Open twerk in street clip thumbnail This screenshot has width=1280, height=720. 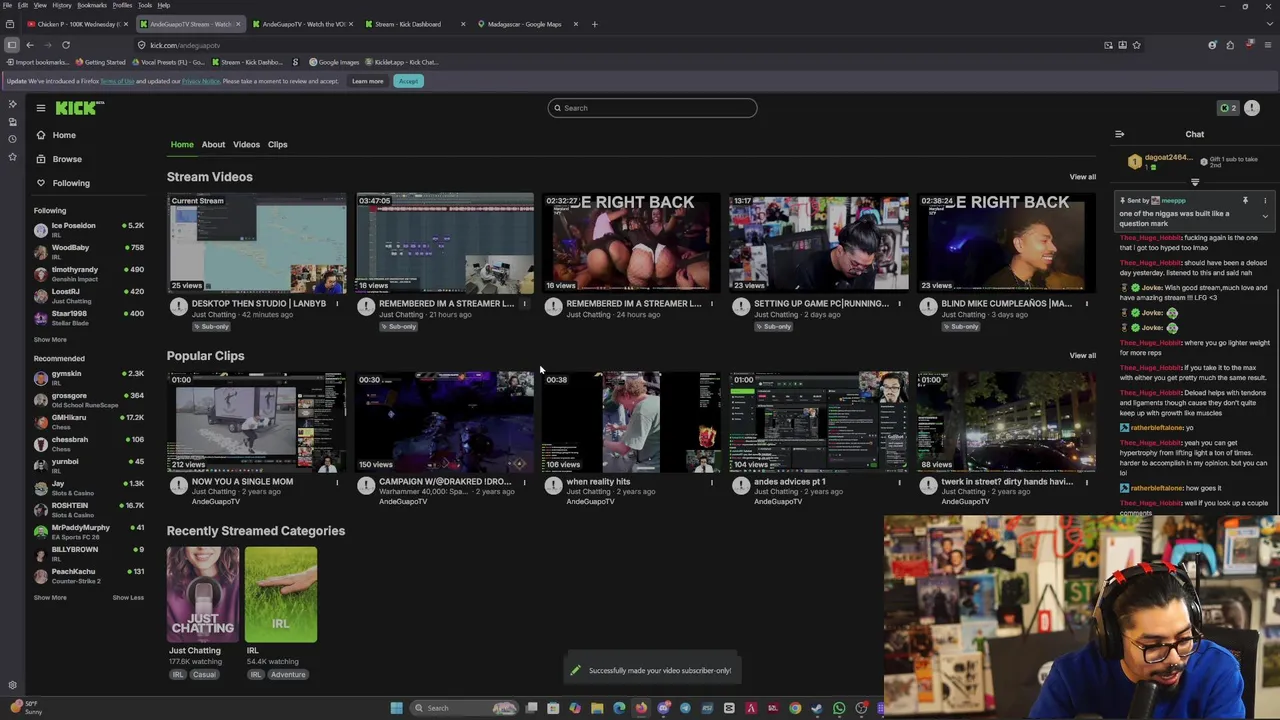[x=1006, y=422]
